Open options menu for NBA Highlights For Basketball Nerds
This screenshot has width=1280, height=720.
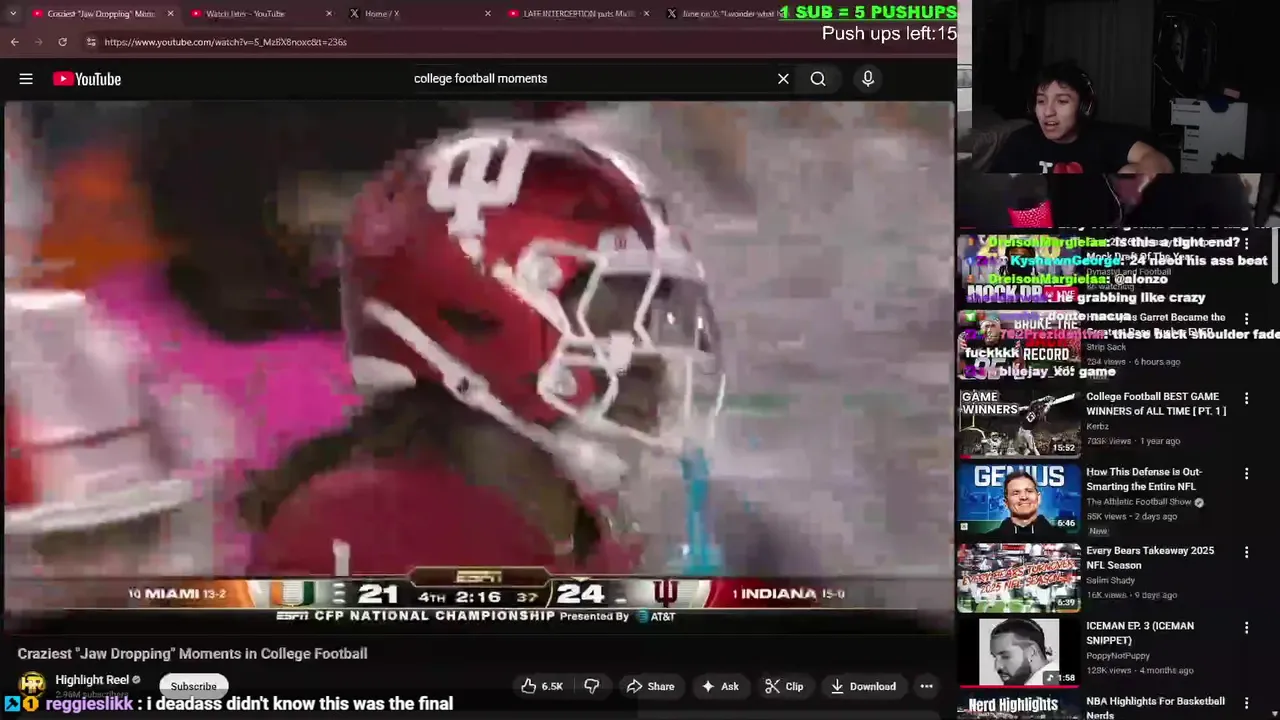[x=1246, y=703]
